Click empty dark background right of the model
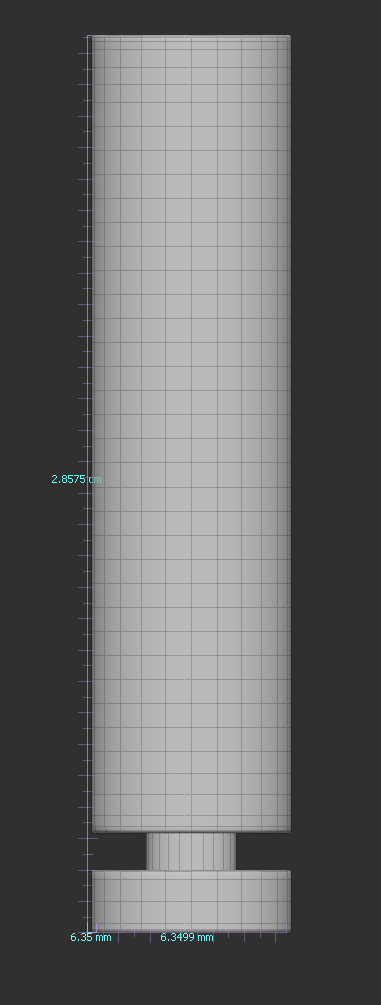The width and height of the screenshot is (381, 1005). coord(337,449)
